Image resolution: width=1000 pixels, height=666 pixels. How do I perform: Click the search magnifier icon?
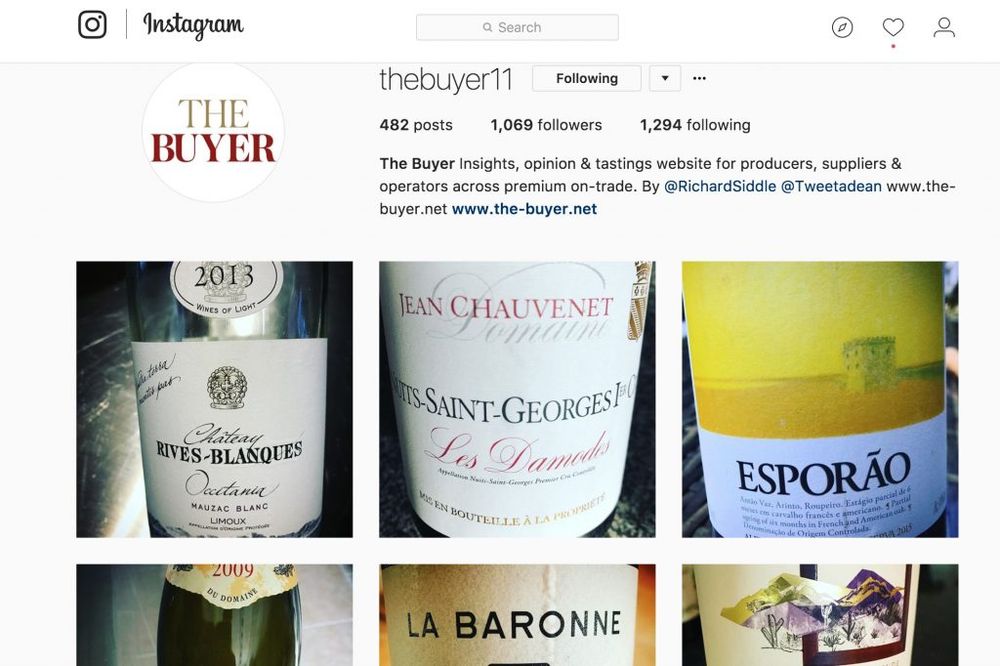click(x=487, y=27)
